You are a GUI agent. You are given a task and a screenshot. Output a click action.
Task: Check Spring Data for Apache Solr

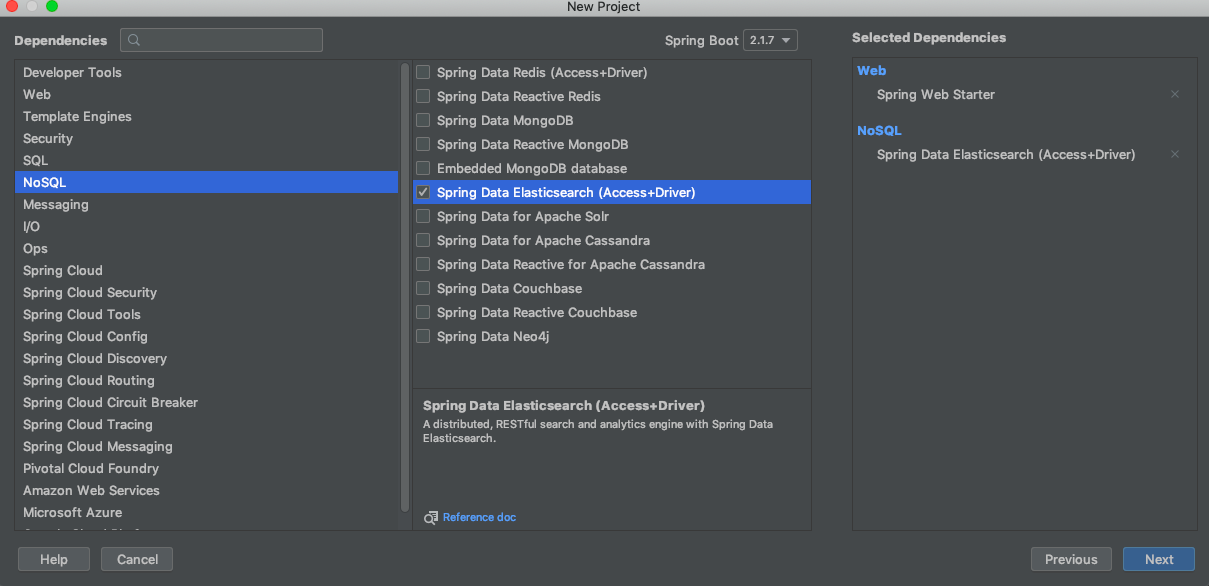pos(423,216)
